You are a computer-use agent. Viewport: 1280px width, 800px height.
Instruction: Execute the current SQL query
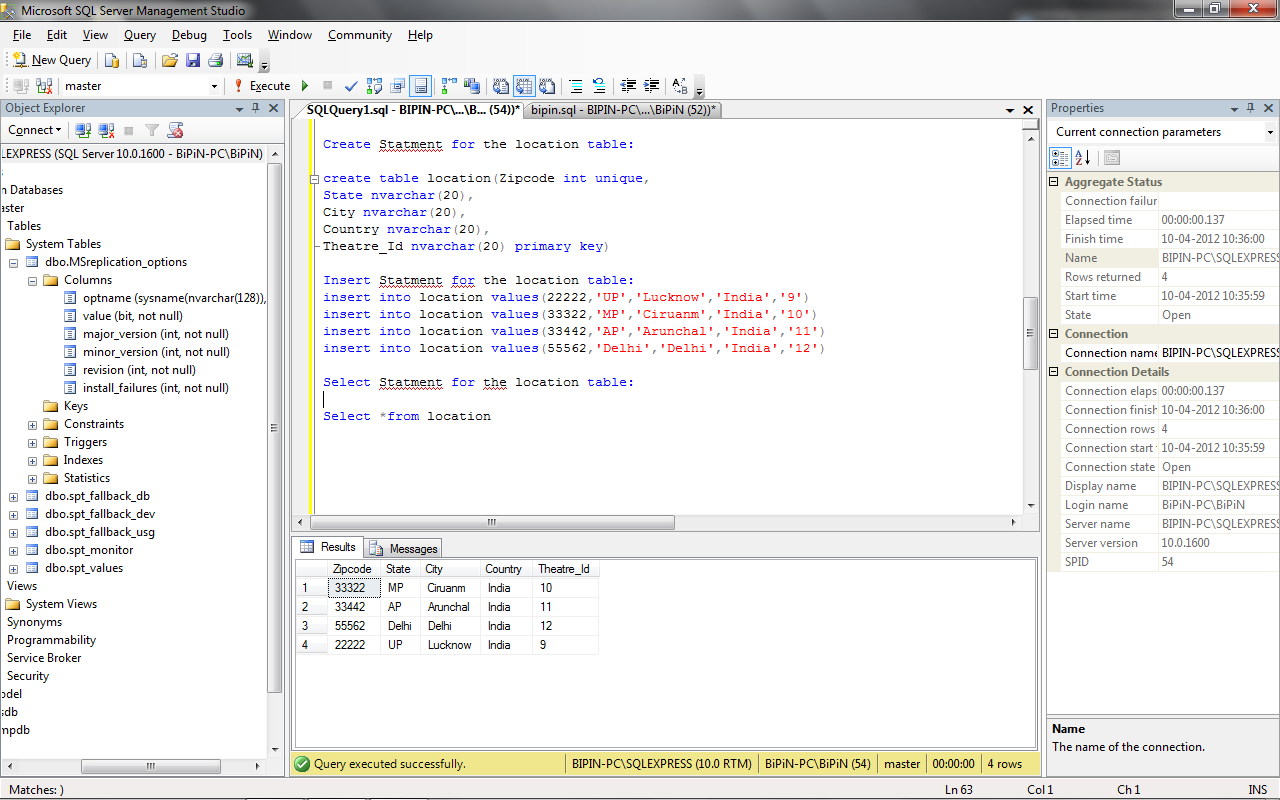[262, 86]
